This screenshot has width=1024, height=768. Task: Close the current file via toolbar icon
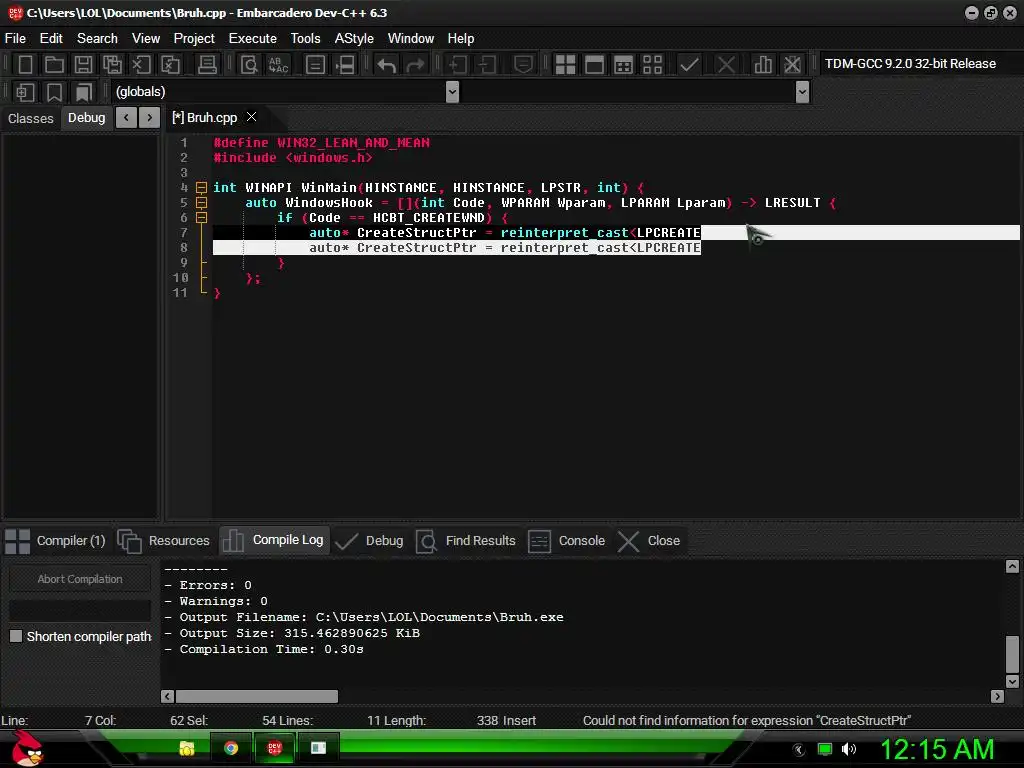(141, 64)
